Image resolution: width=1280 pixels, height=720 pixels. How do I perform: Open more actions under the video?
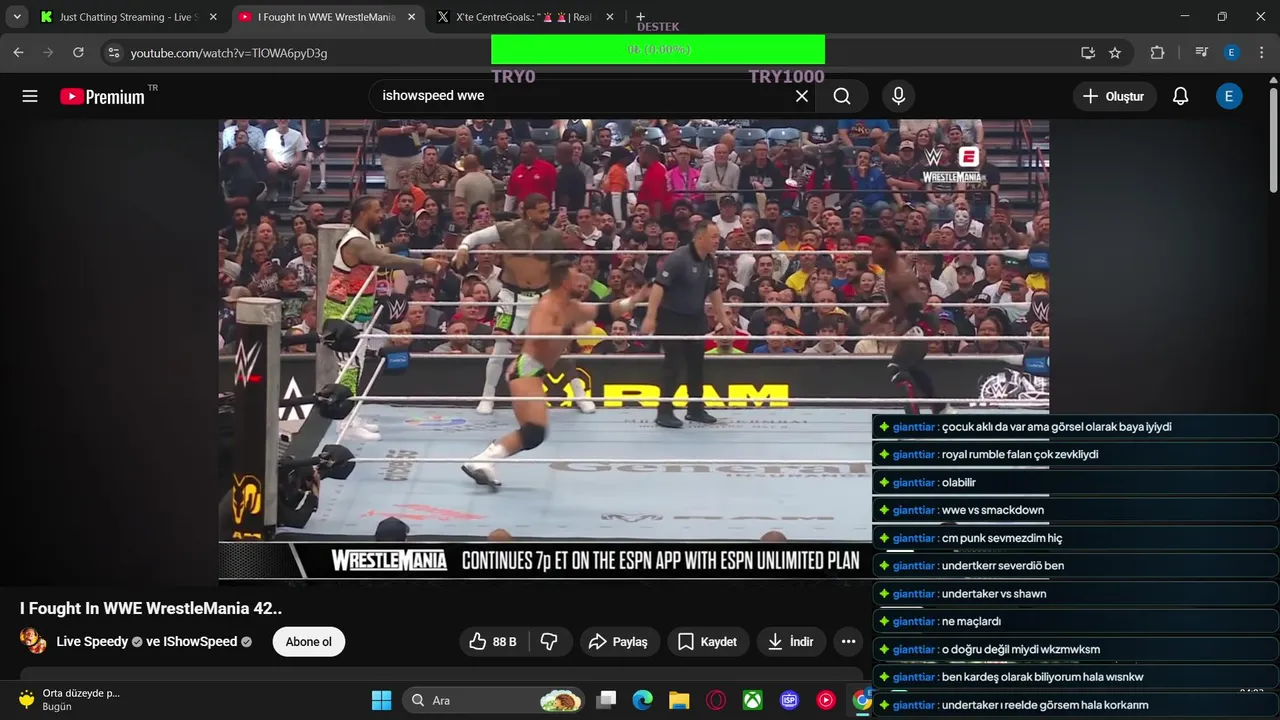[x=848, y=642]
